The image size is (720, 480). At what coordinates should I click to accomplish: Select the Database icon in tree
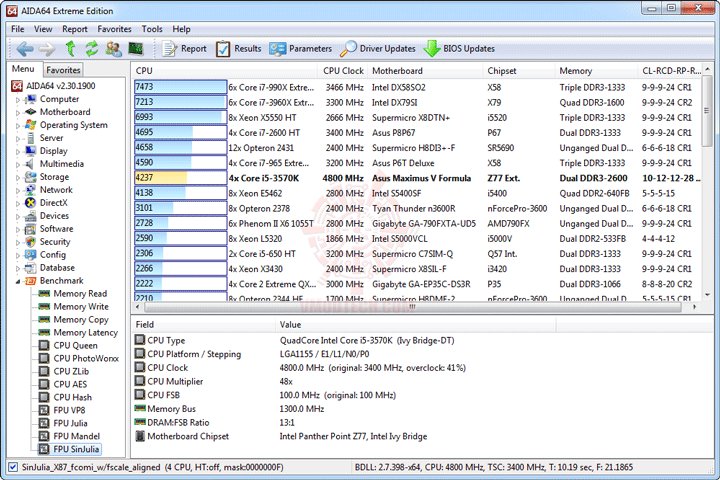30,268
